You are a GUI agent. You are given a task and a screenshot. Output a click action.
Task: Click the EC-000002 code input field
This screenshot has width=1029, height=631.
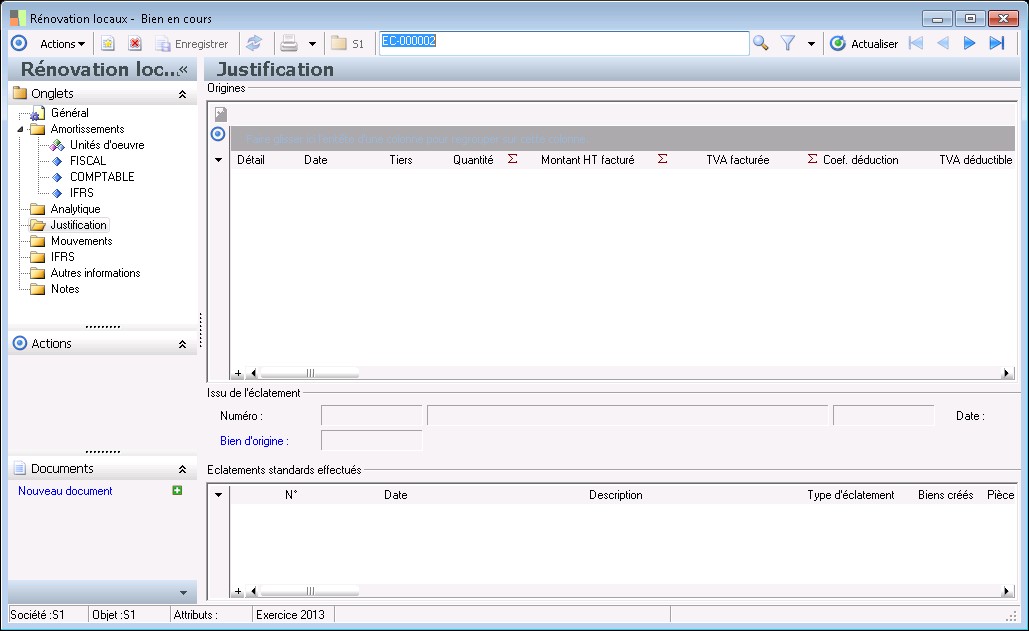point(564,43)
